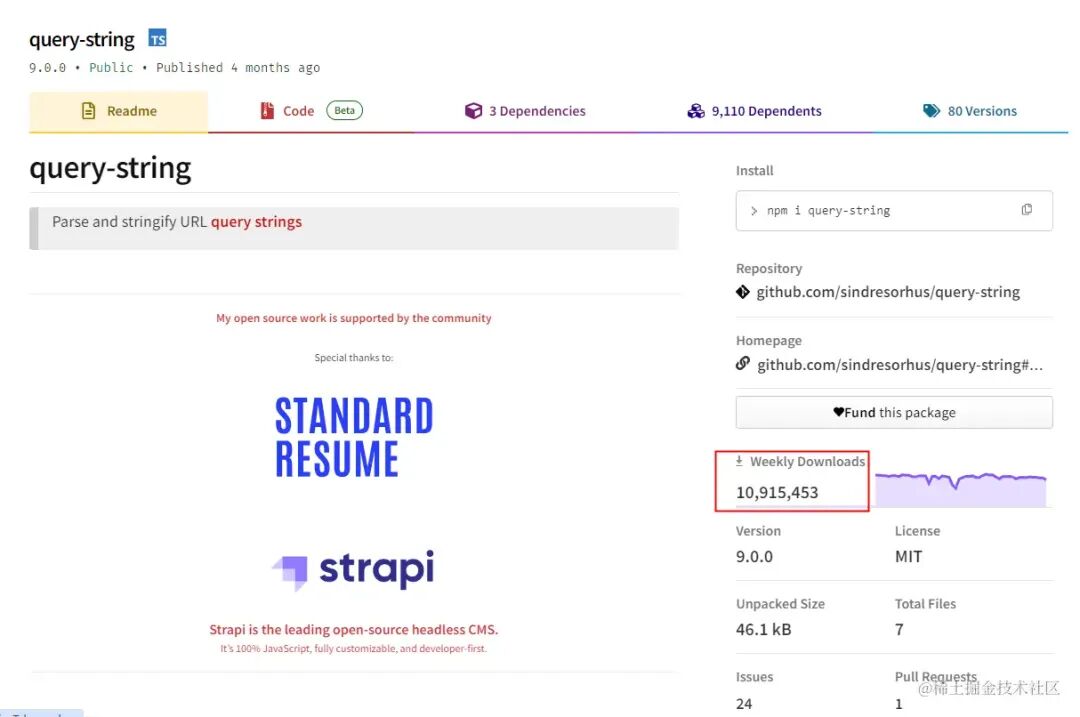
Task: Open the 3 Dependencies tab
Action: (x=525, y=111)
